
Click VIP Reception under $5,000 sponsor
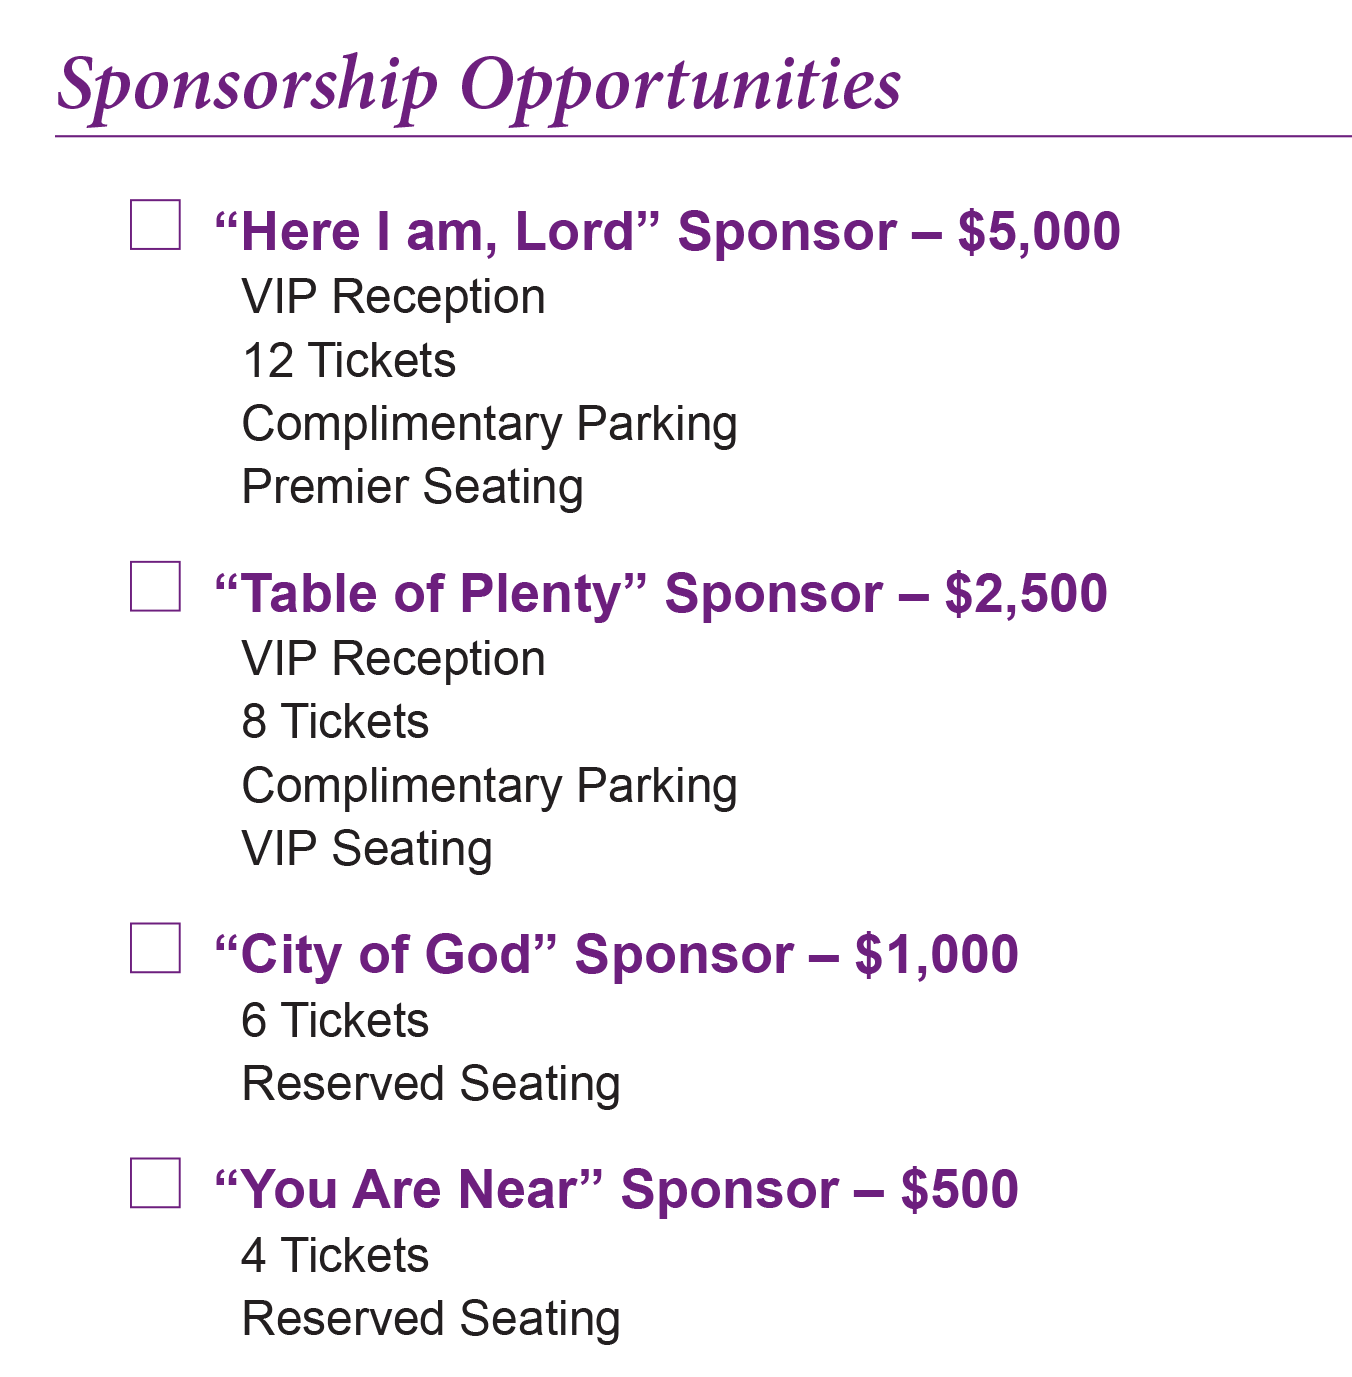coord(394,298)
